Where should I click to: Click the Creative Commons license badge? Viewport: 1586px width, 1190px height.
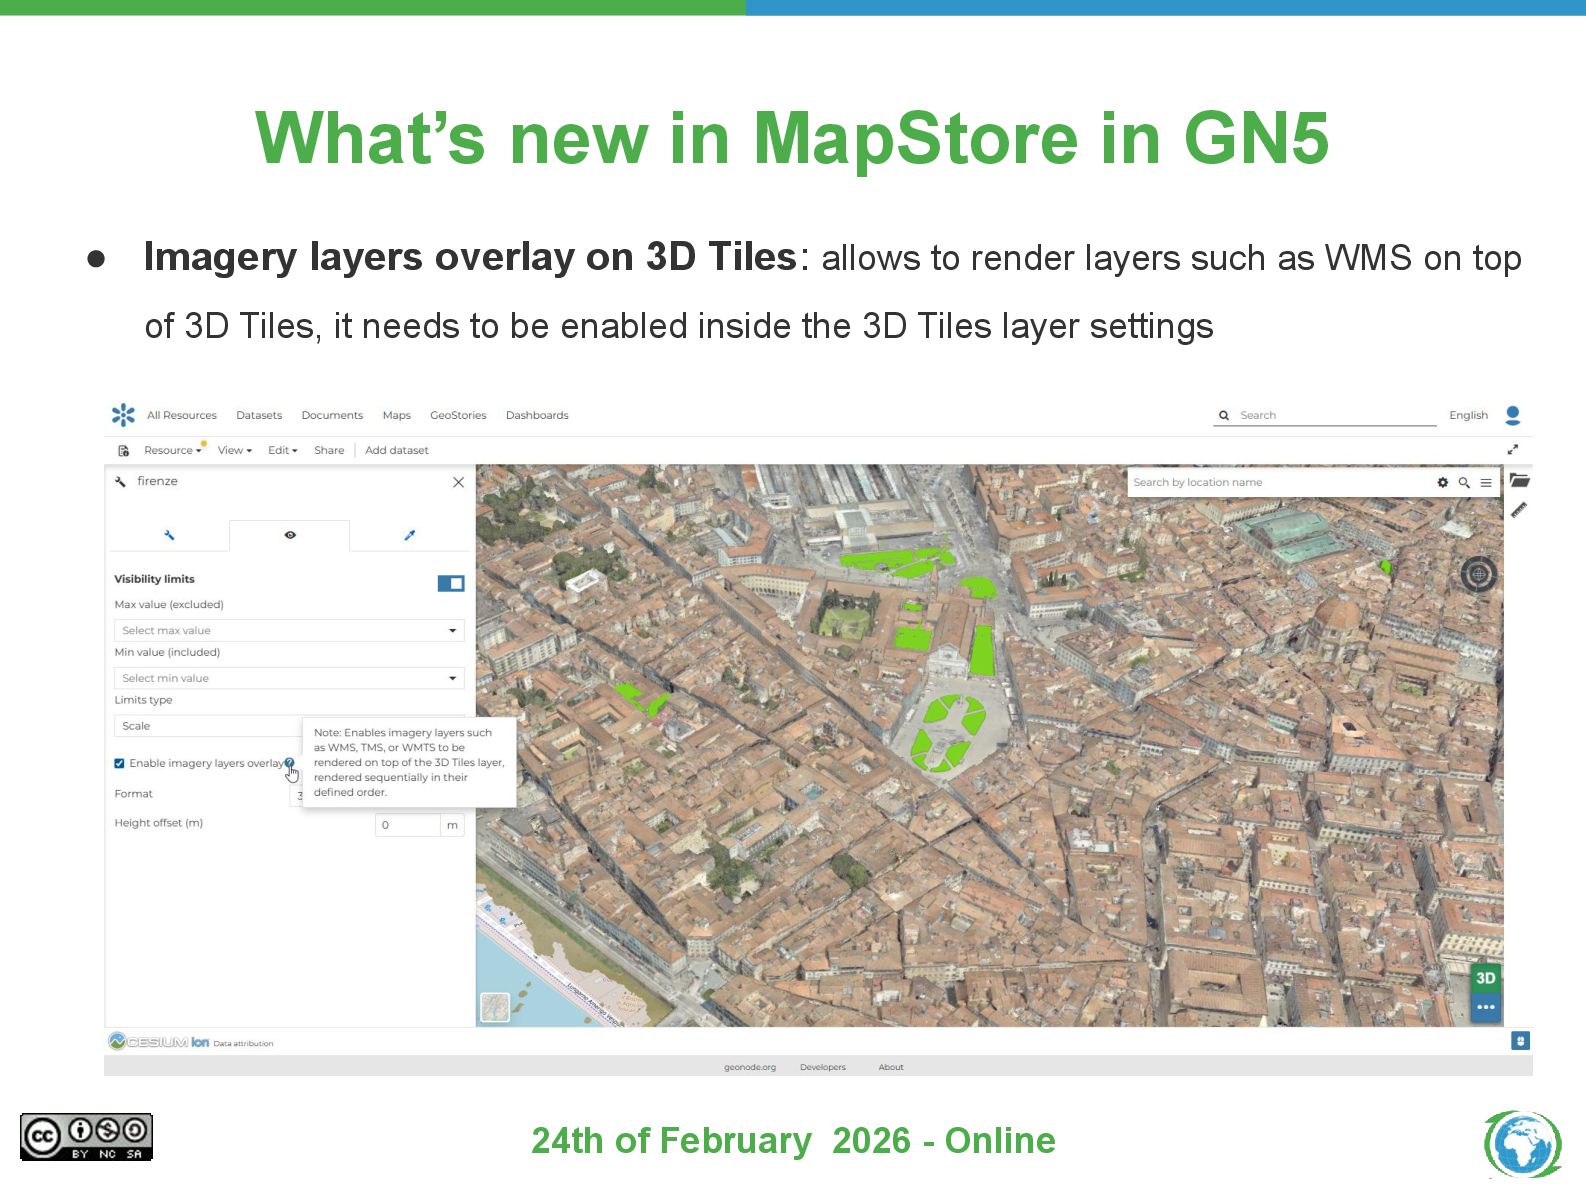[x=86, y=1137]
